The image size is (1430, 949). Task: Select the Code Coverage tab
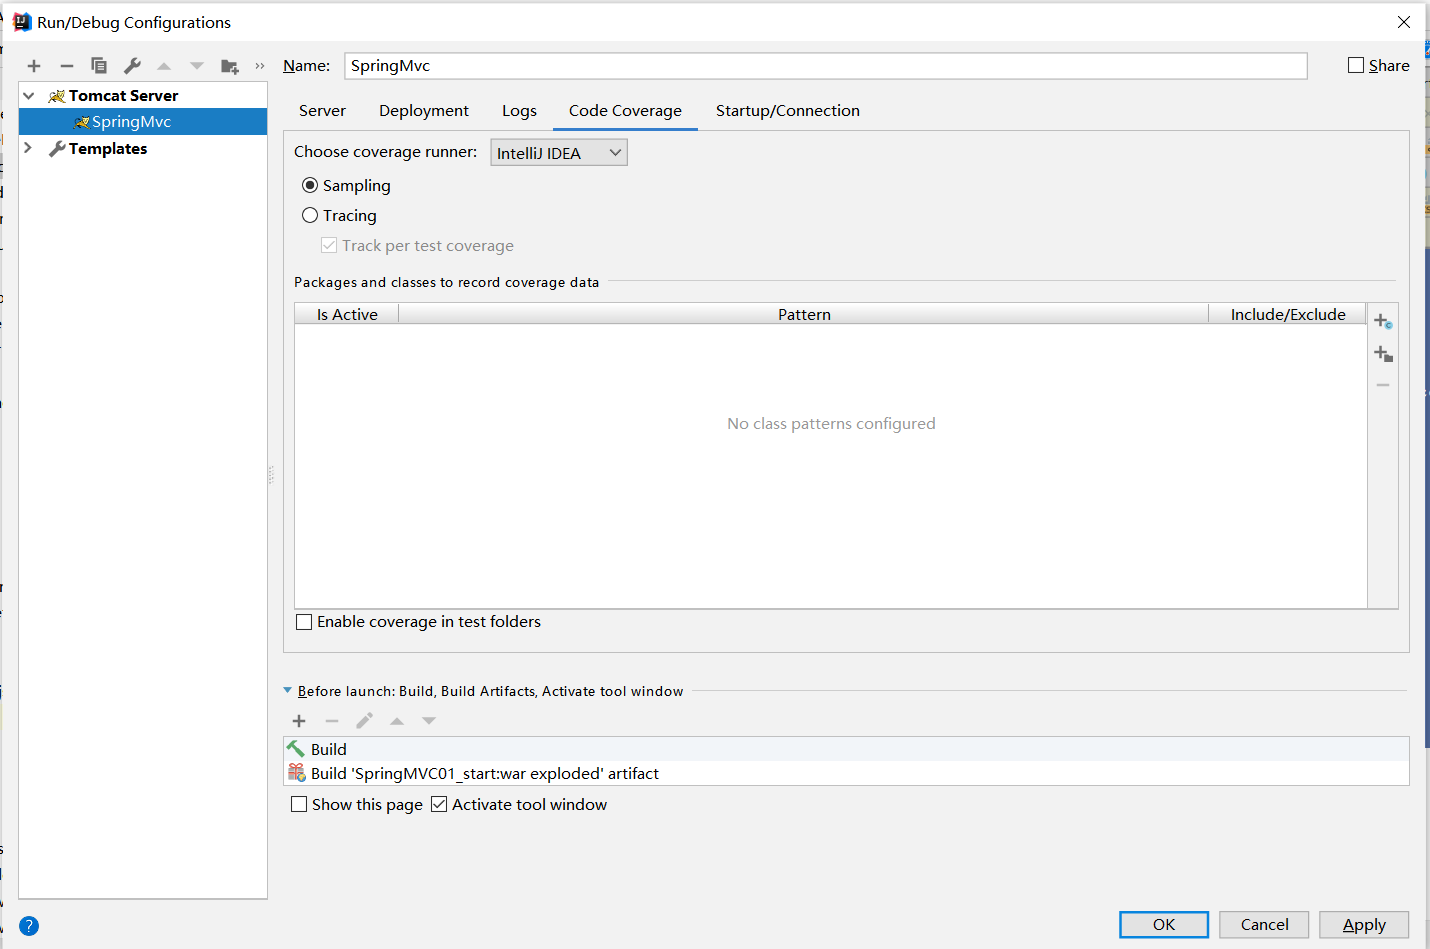click(x=625, y=111)
